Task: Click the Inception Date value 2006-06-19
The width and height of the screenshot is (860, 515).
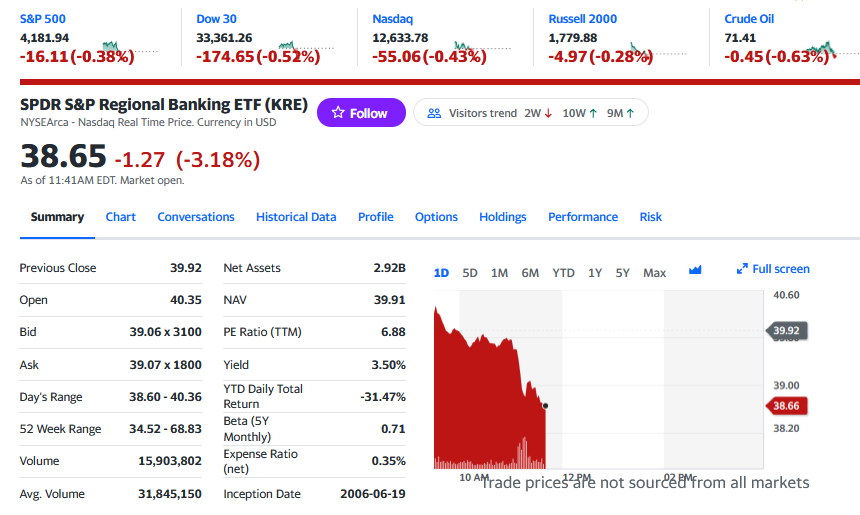Action: (373, 494)
